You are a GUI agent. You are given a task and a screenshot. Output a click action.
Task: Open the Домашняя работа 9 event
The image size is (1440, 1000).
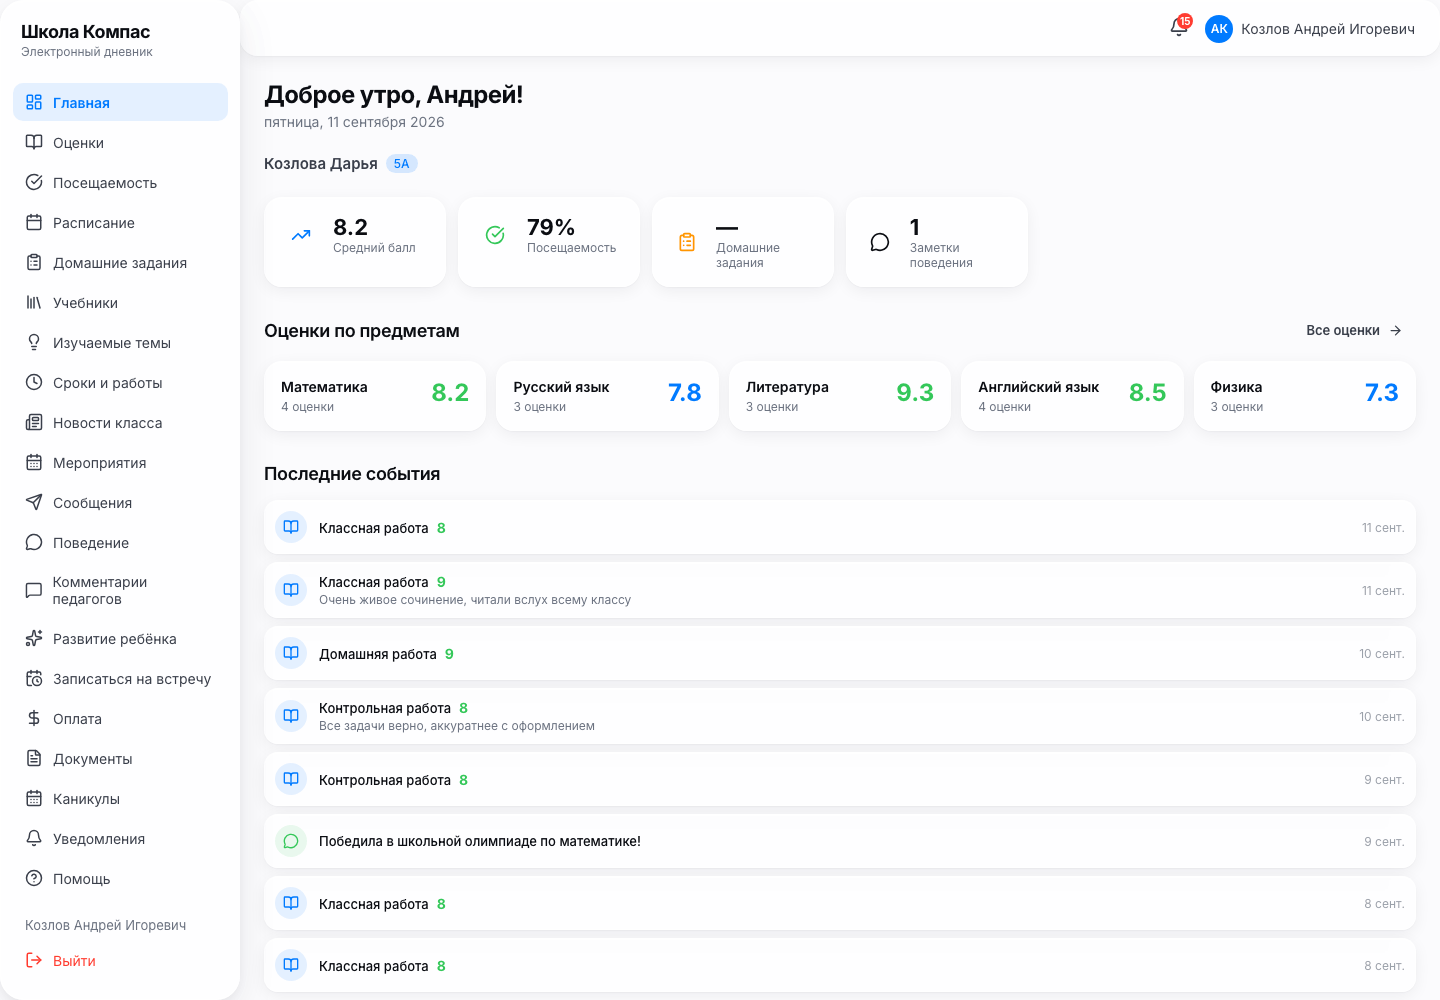click(840, 653)
